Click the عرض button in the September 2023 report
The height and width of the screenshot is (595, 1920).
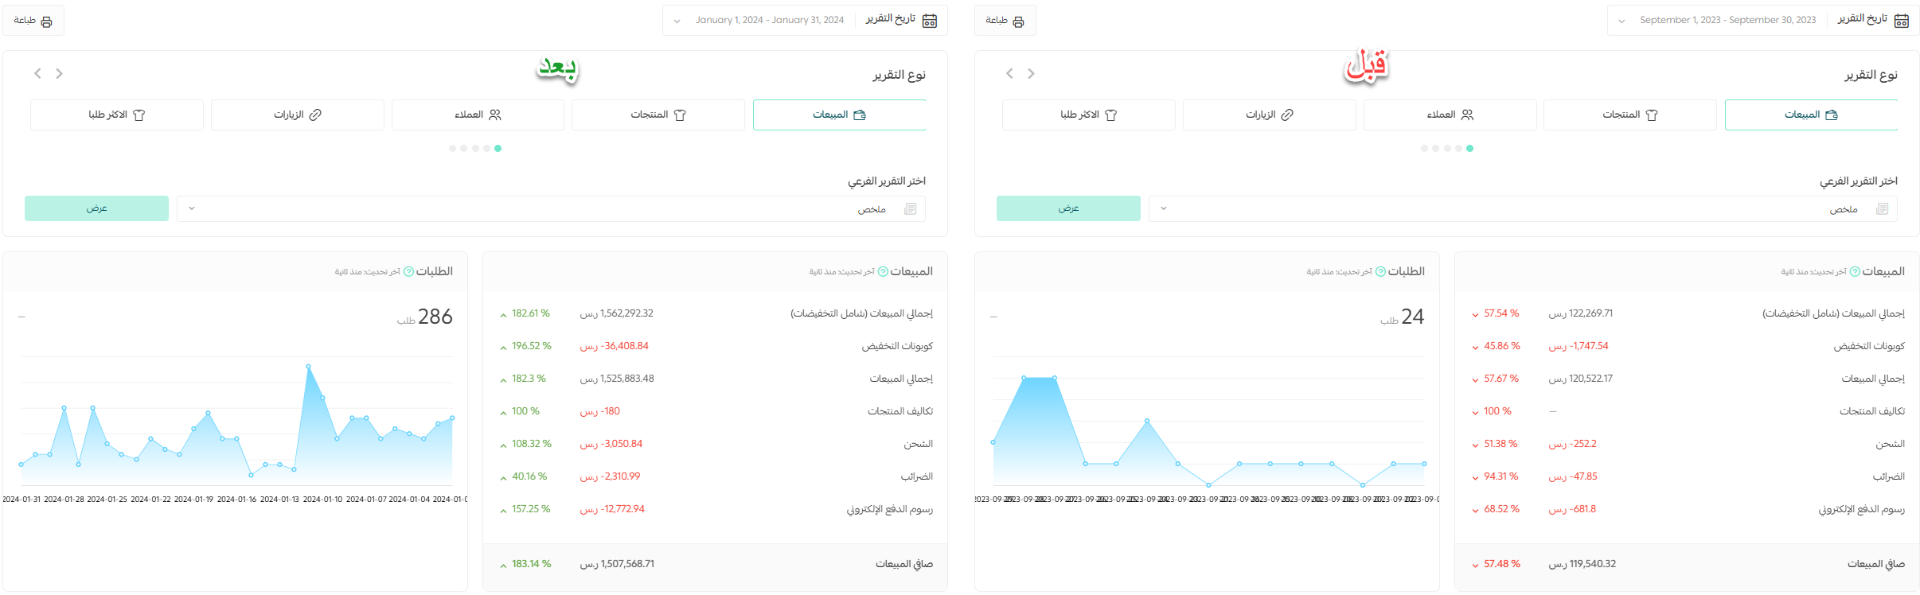(1069, 208)
